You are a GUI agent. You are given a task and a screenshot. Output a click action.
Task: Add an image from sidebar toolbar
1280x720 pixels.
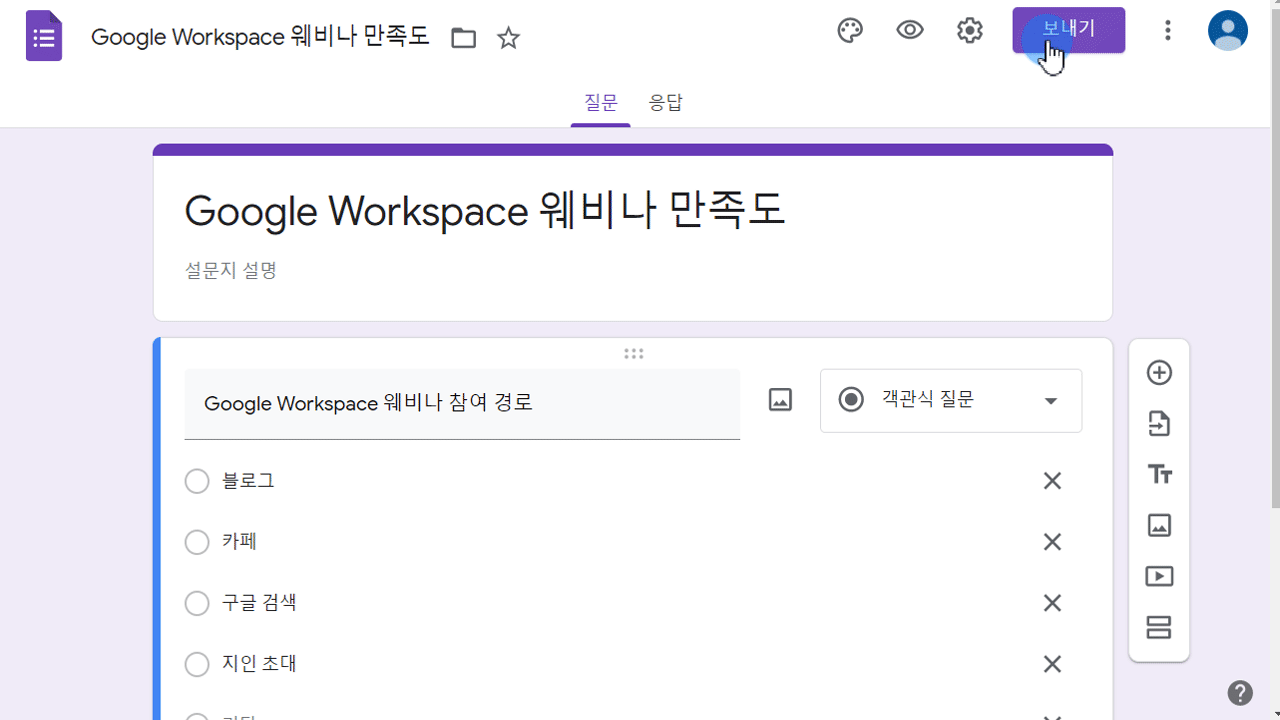(1159, 526)
